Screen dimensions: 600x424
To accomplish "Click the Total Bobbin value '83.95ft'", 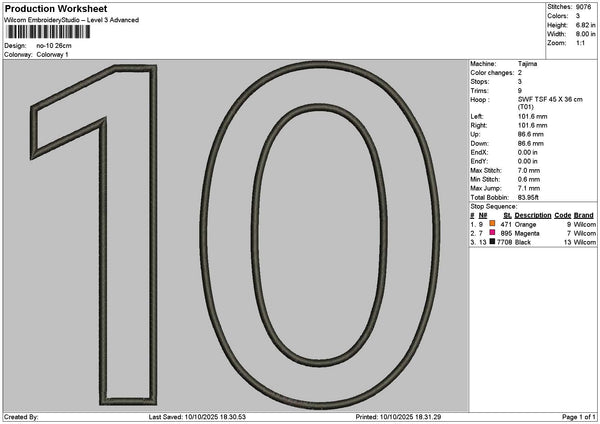I will [528, 197].
